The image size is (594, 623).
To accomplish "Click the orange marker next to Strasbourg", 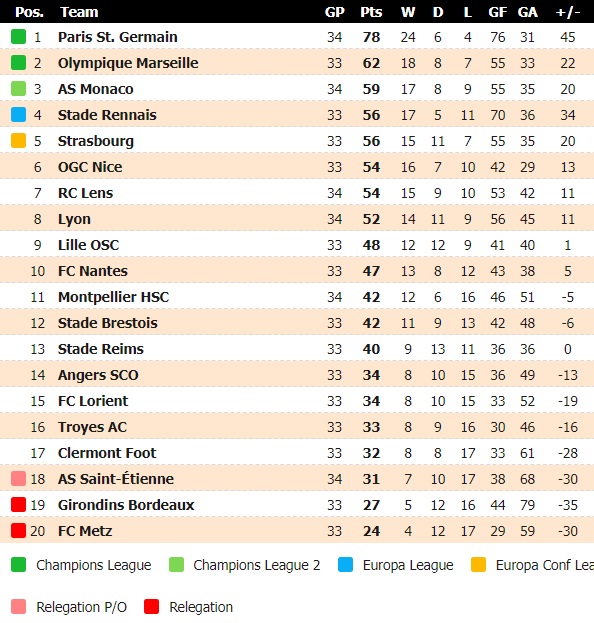I will point(18,141).
